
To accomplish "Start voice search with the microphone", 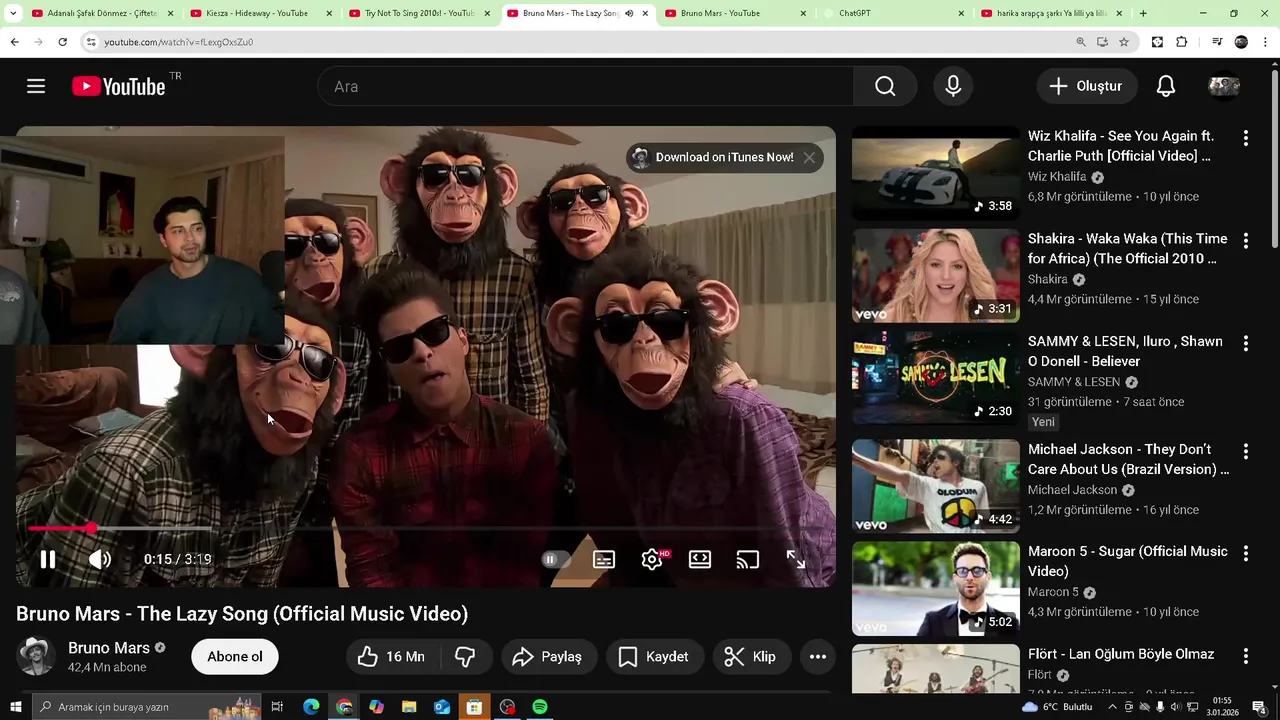I will (953, 86).
